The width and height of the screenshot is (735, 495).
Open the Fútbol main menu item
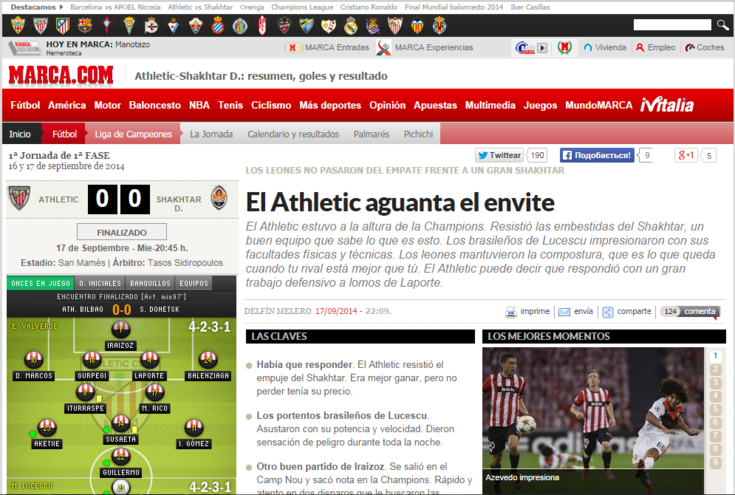(x=25, y=105)
